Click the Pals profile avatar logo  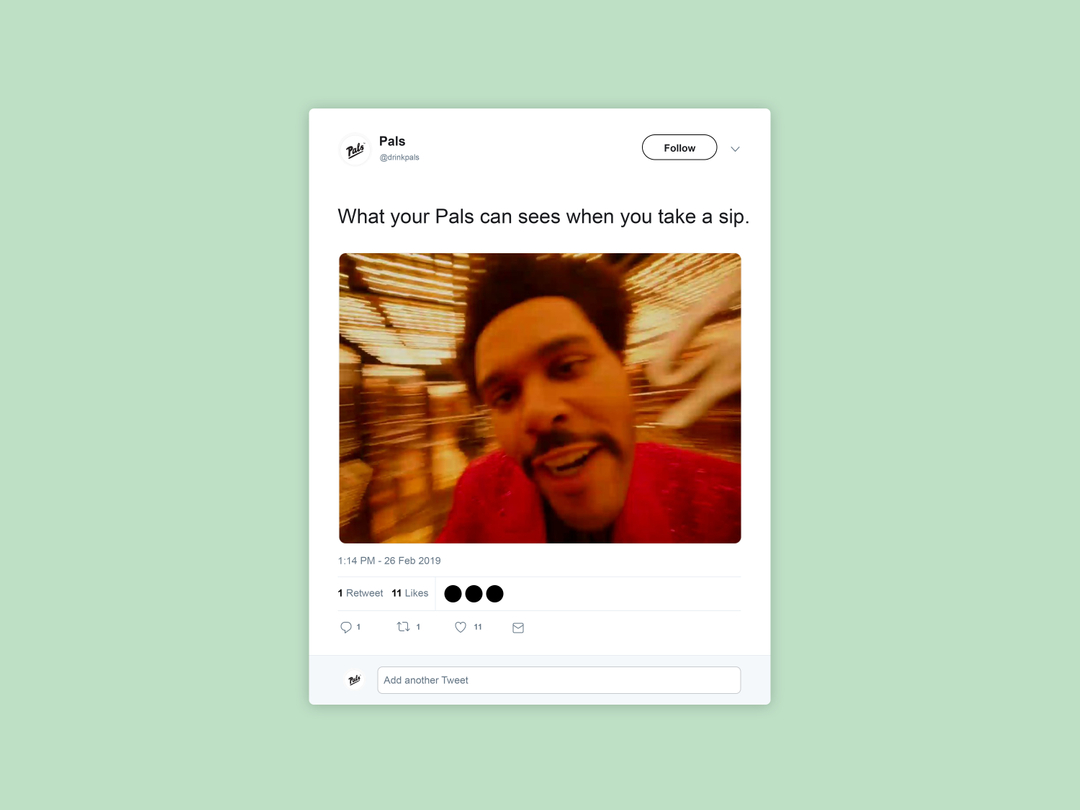click(355, 149)
